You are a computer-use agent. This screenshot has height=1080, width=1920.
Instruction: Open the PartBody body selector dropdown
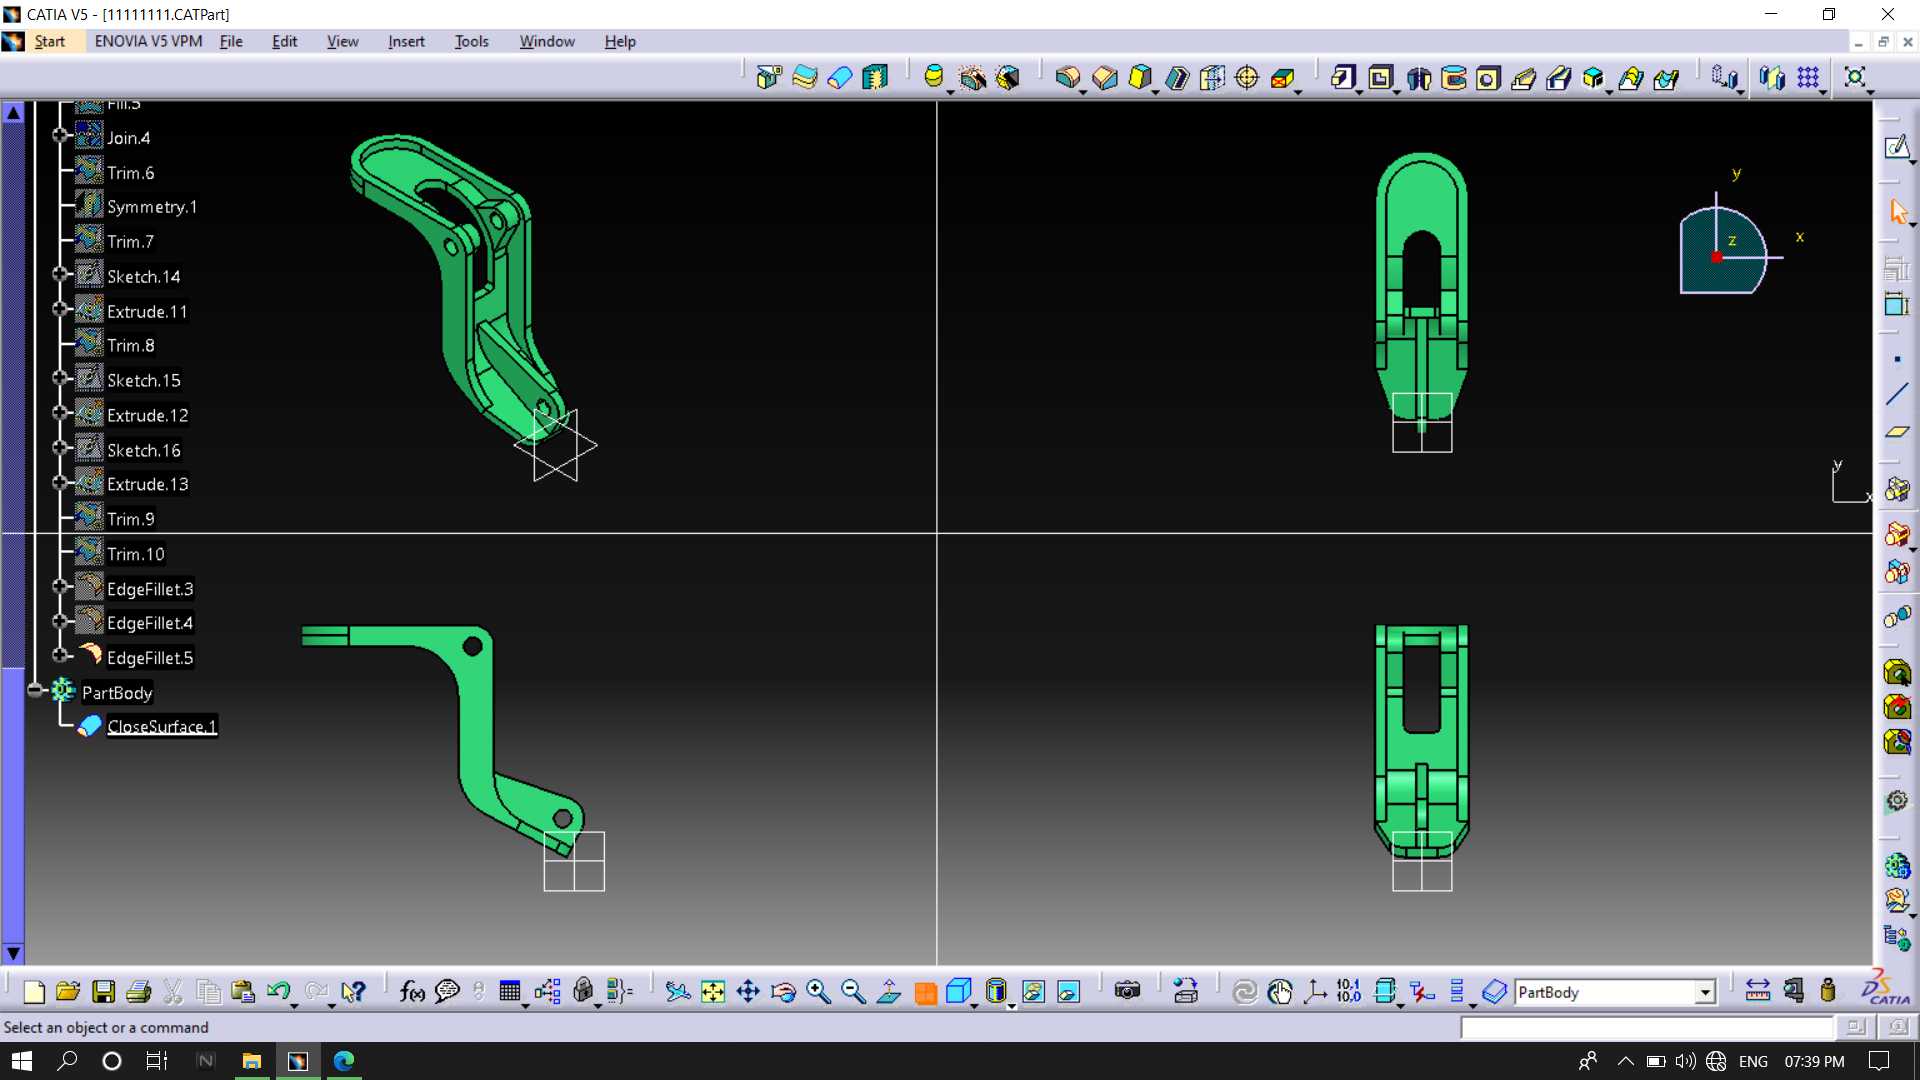click(x=1704, y=992)
